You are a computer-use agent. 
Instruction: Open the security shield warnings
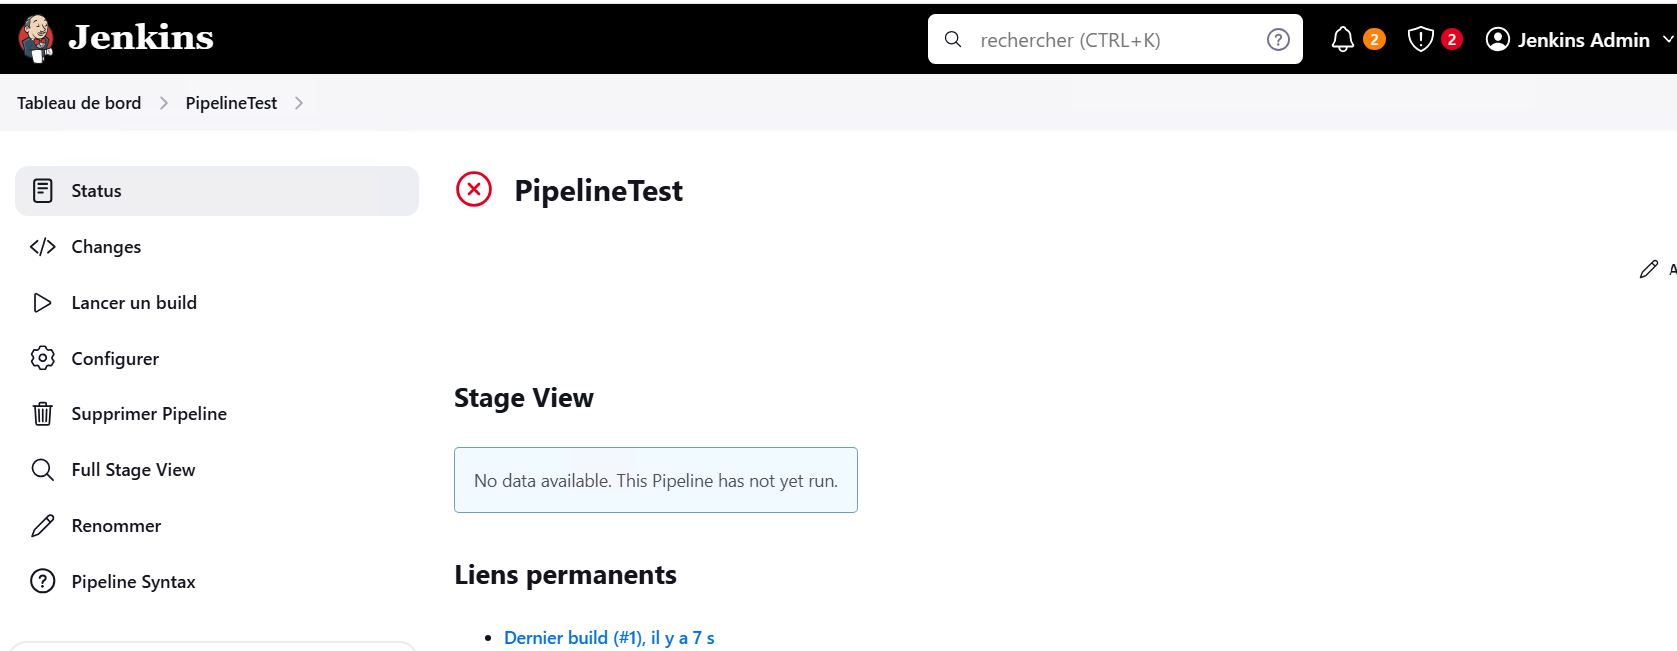1420,39
